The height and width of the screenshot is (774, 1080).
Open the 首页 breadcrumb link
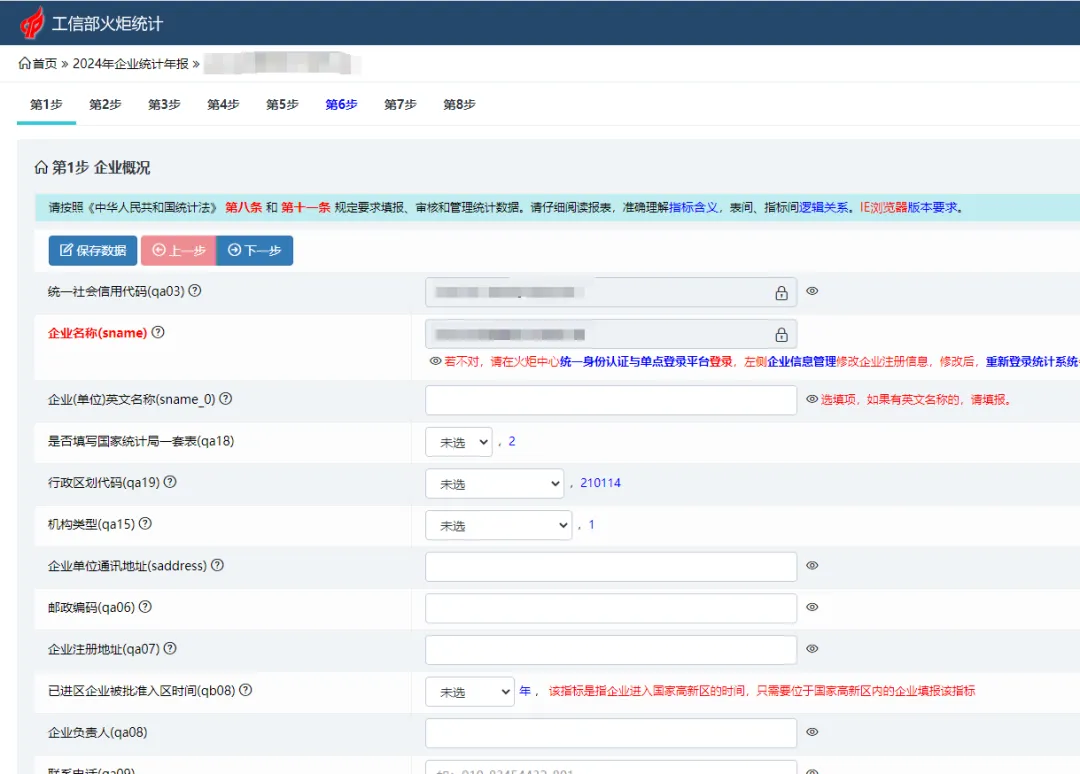(x=45, y=63)
